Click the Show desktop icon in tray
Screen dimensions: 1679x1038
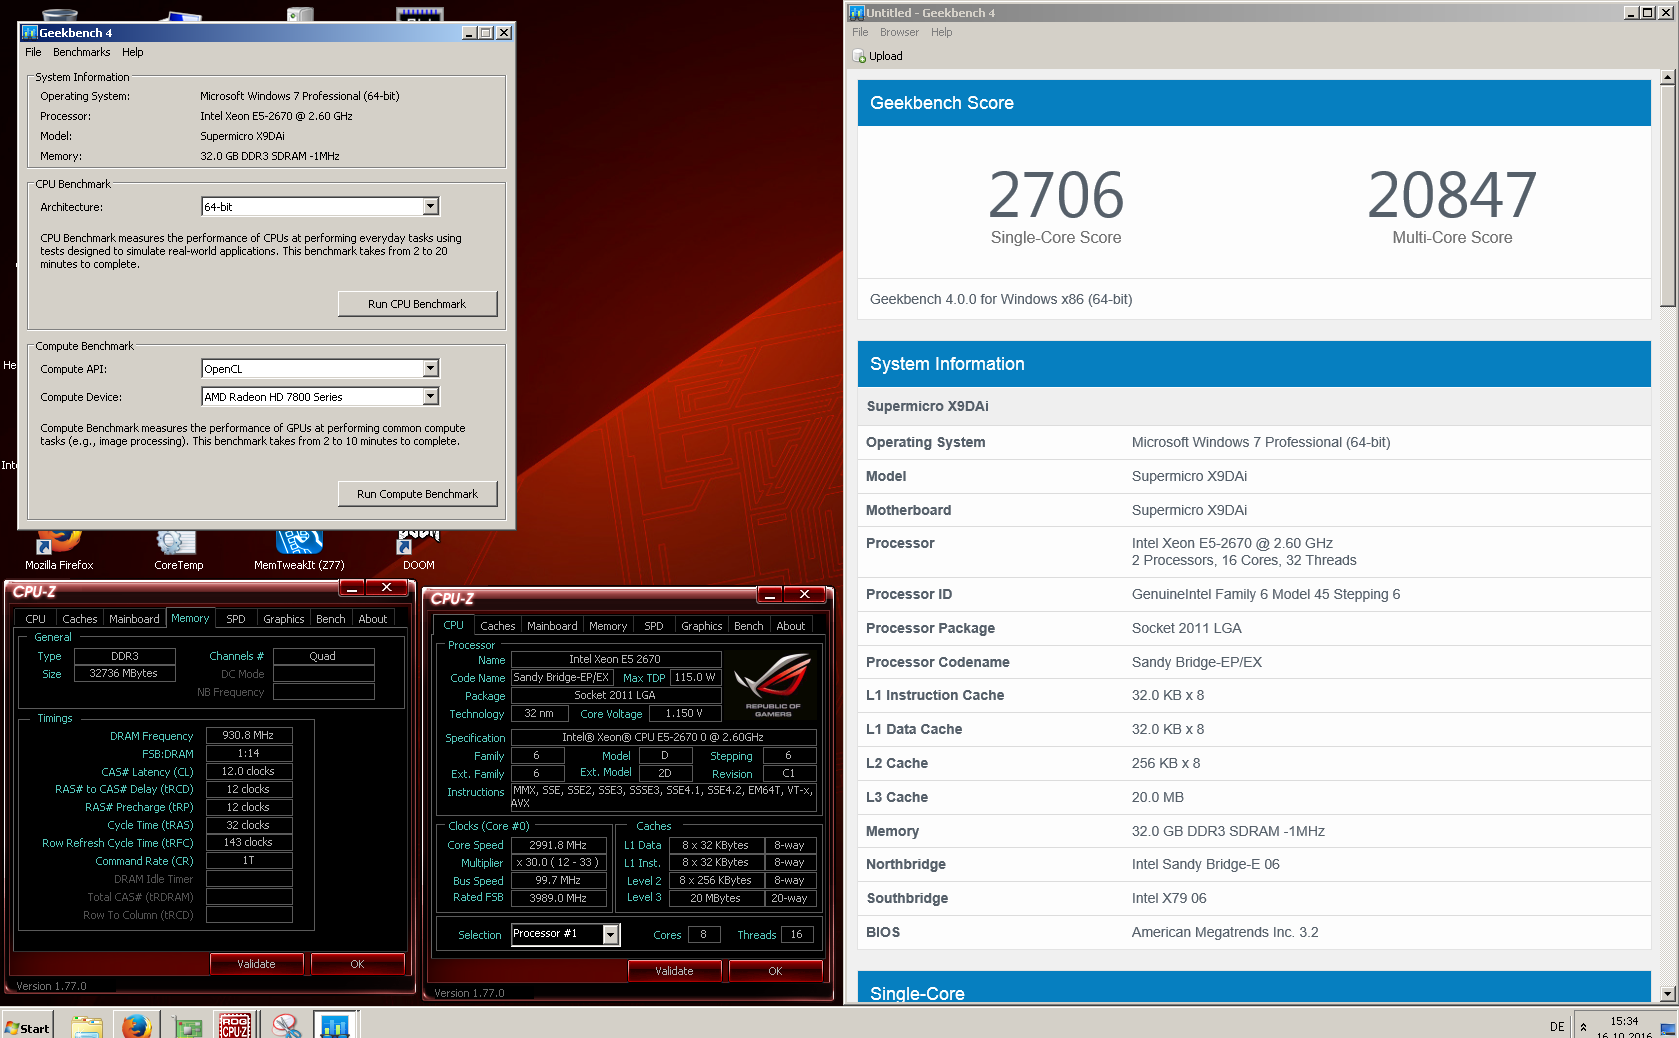click(1667, 1029)
